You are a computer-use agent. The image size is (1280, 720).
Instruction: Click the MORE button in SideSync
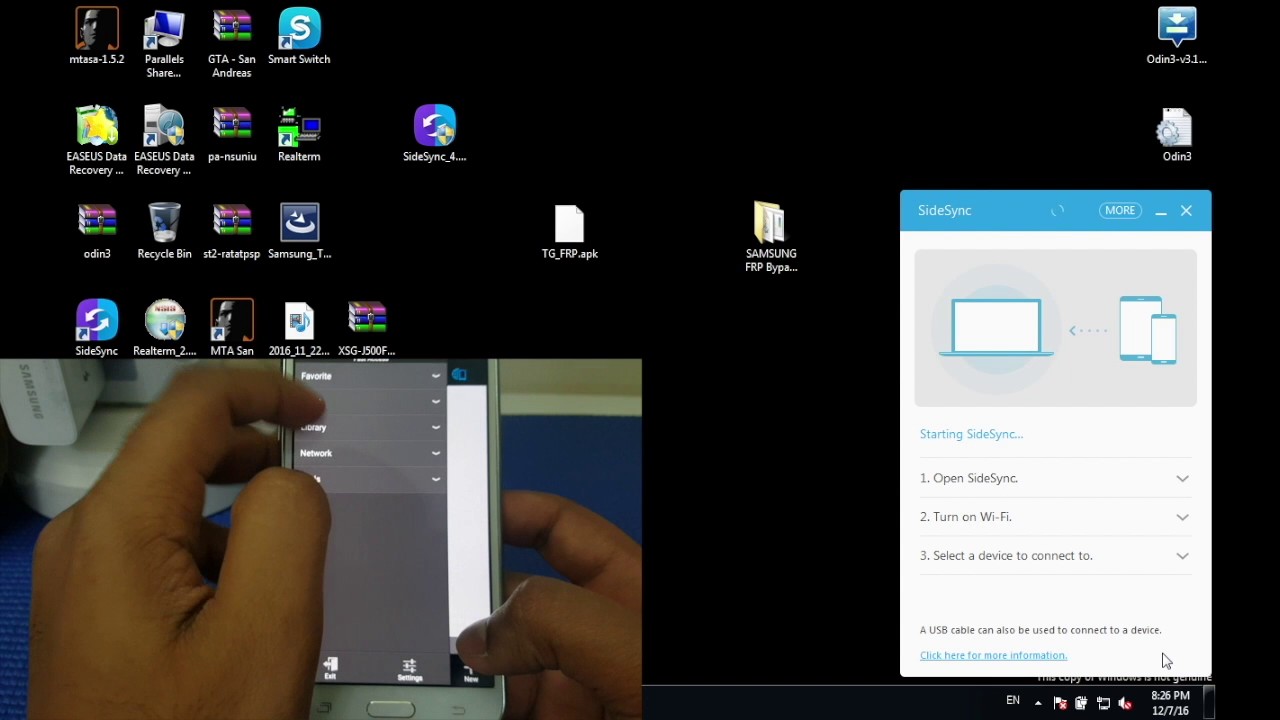1120,211
